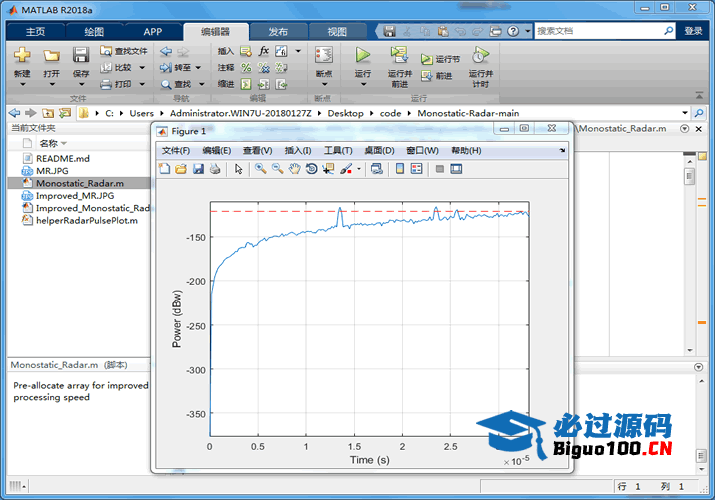The width and height of the screenshot is (715, 500).
Task: Click the Uncomment icon with crossed percent
Action: pyautogui.click(x=264, y=67)
